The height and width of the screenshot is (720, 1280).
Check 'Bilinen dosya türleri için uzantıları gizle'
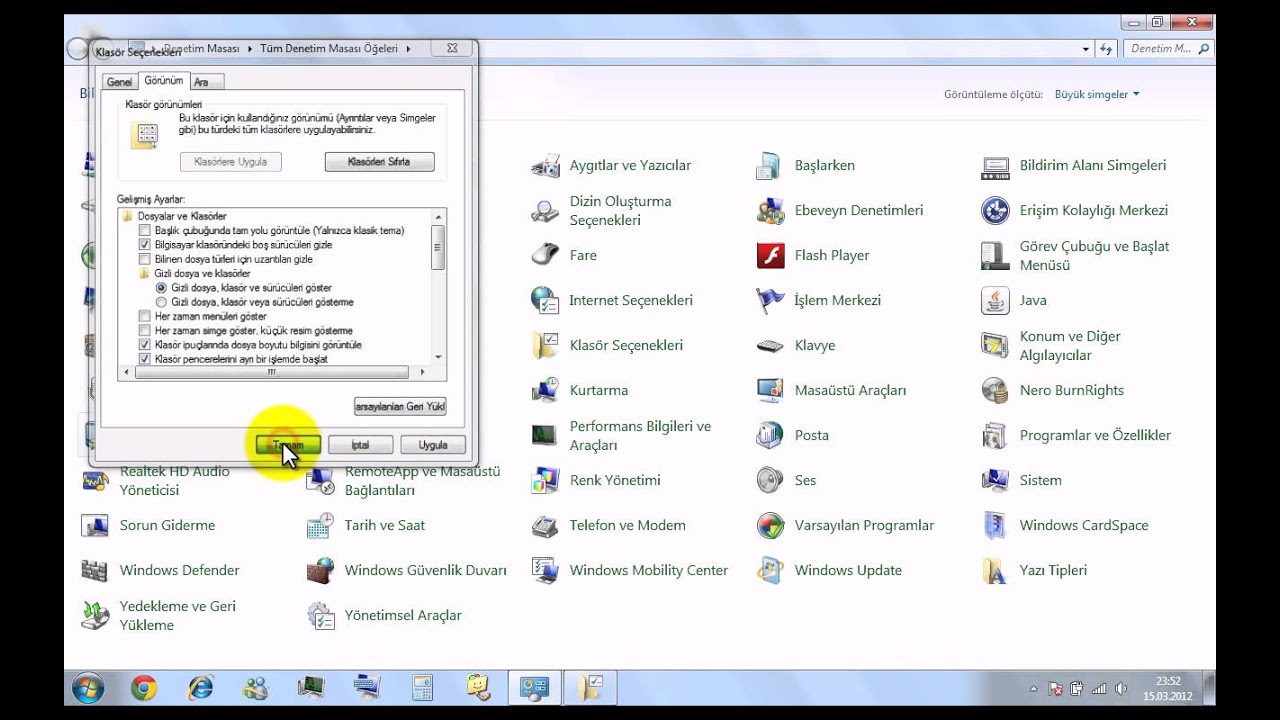click(x=146, y=259)
